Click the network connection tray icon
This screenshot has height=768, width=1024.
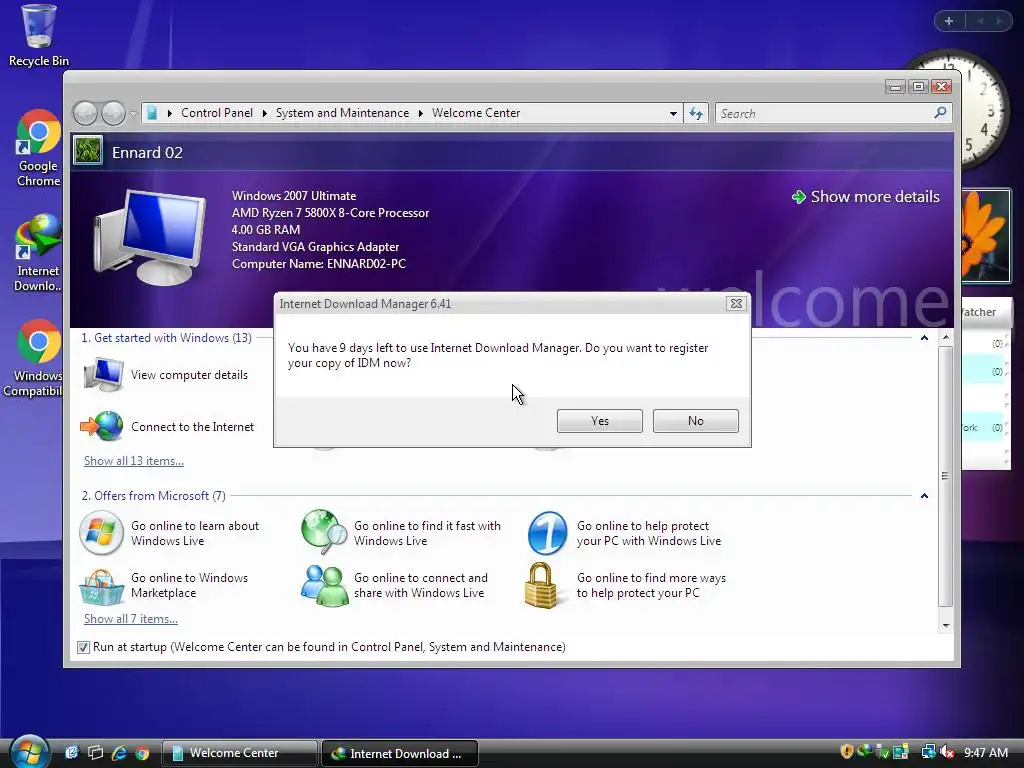click(928, 752)
